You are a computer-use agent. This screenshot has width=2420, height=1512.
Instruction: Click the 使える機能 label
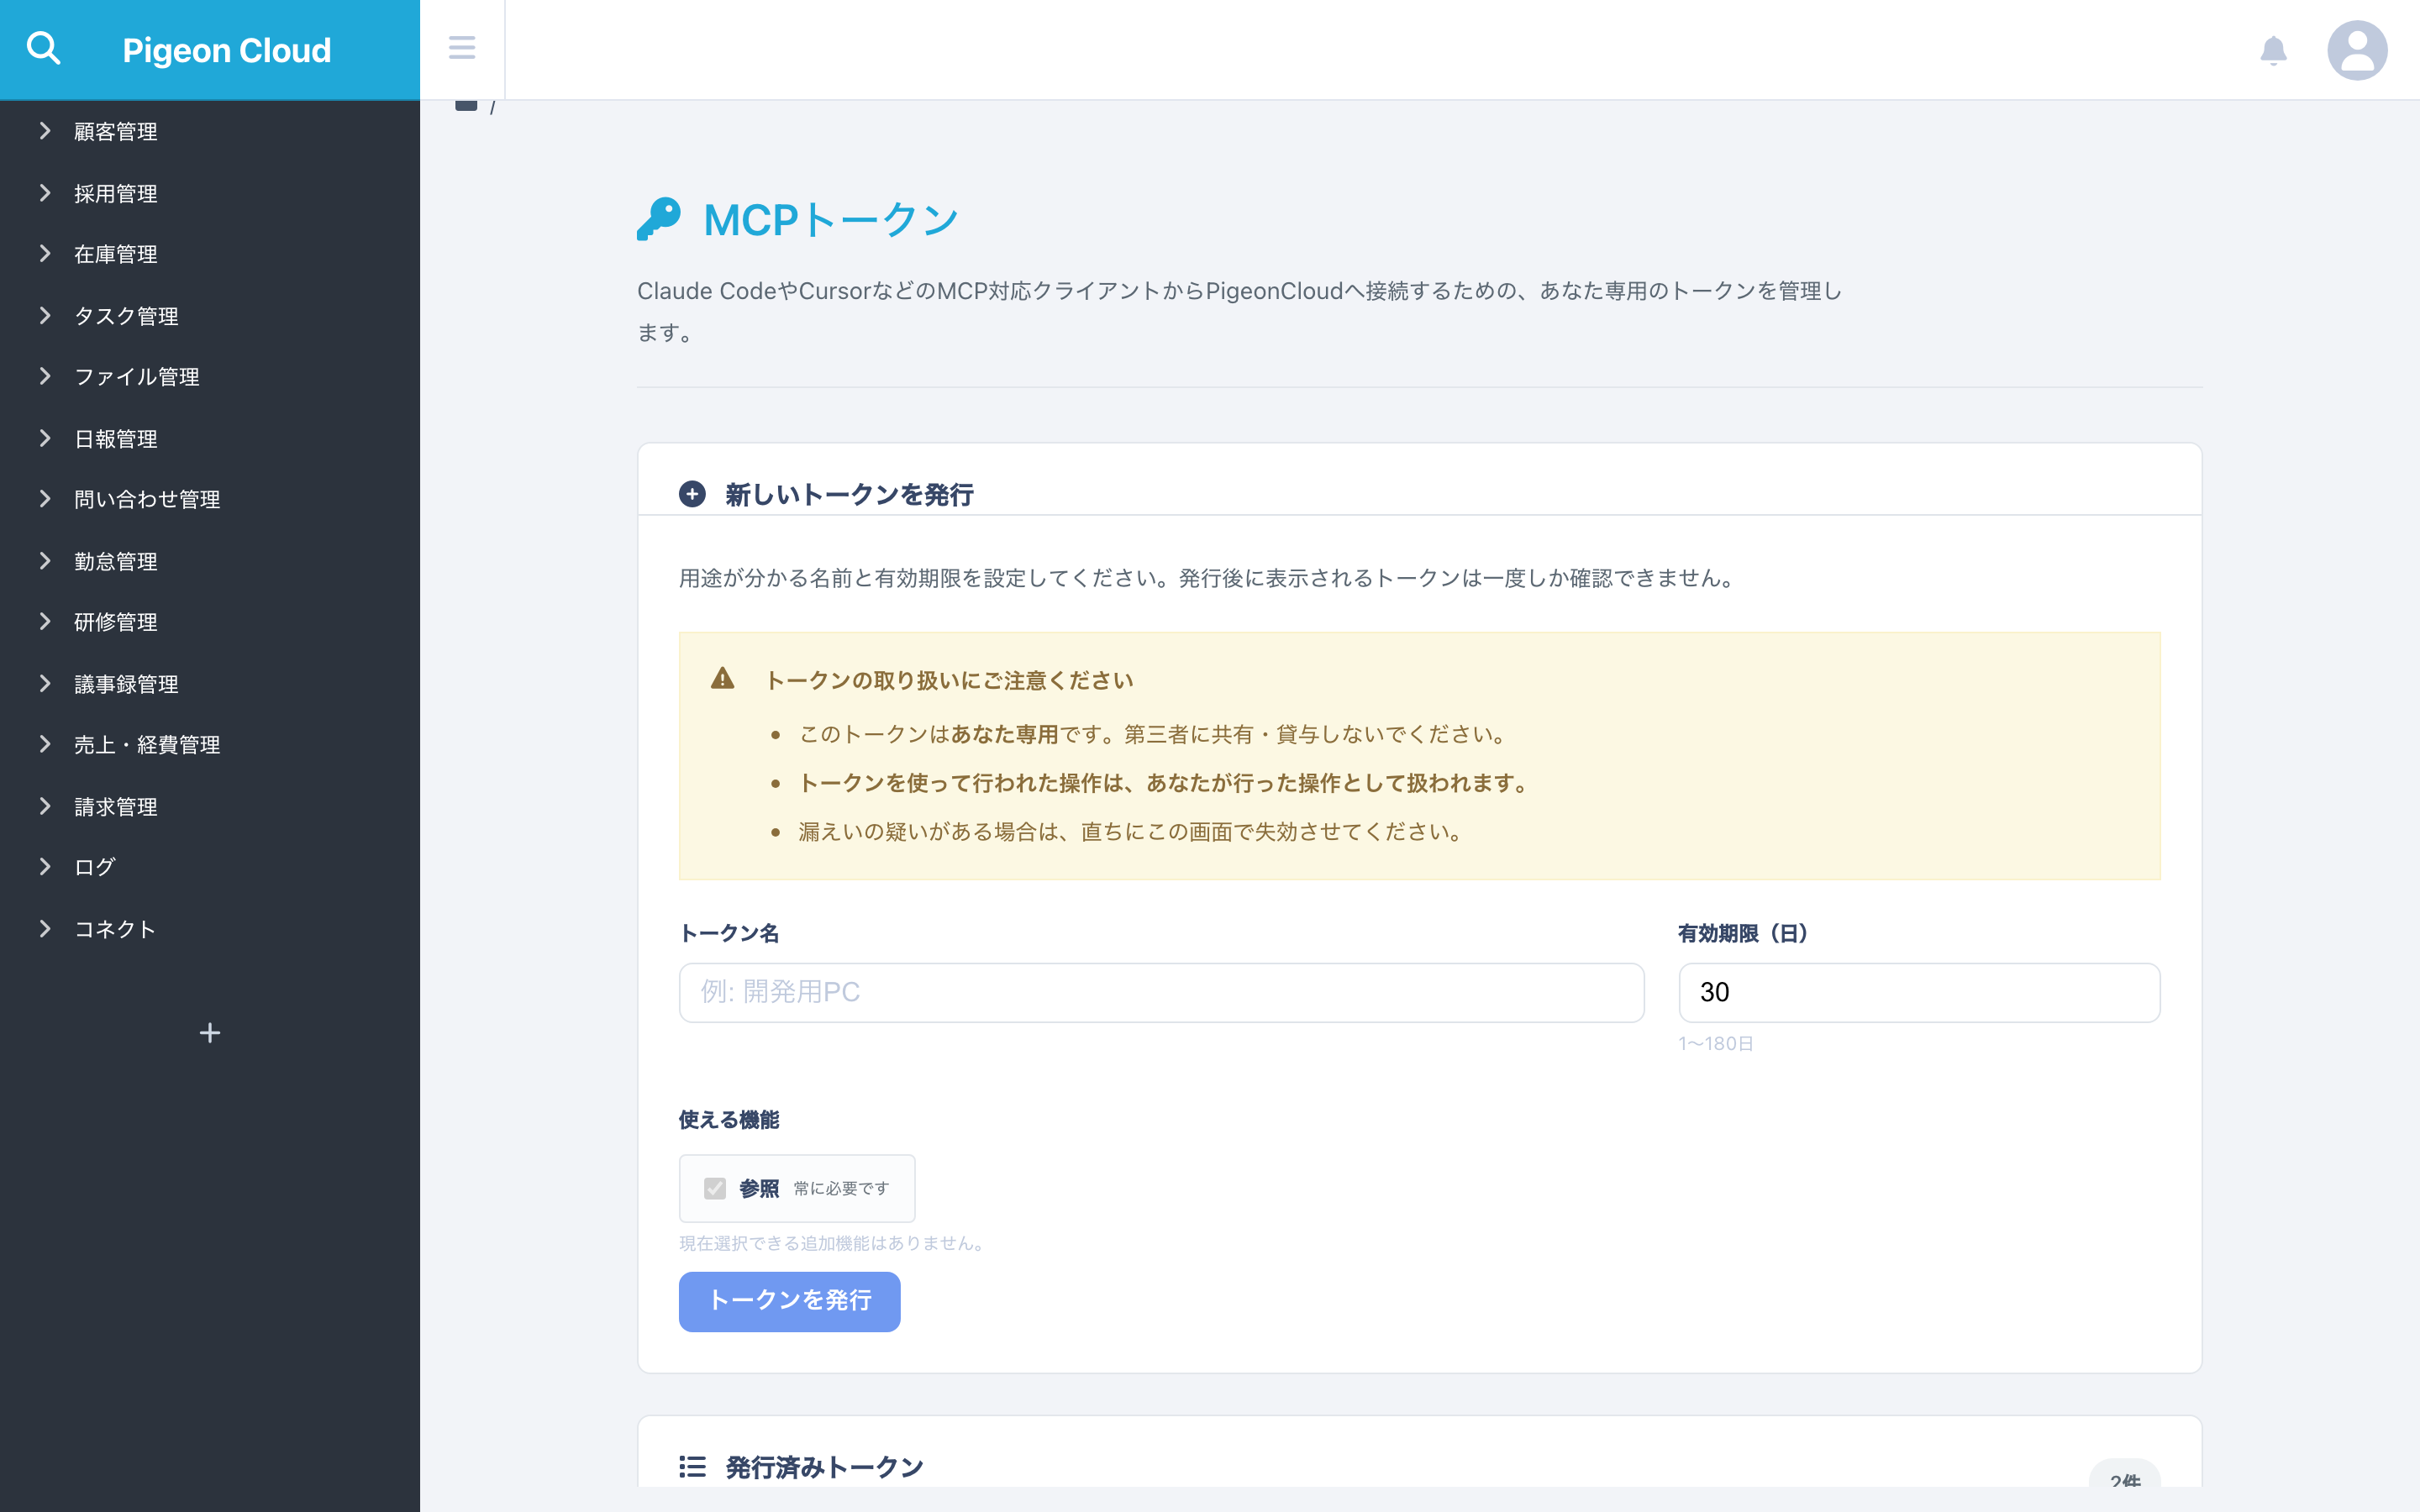tap(729, 1120)
